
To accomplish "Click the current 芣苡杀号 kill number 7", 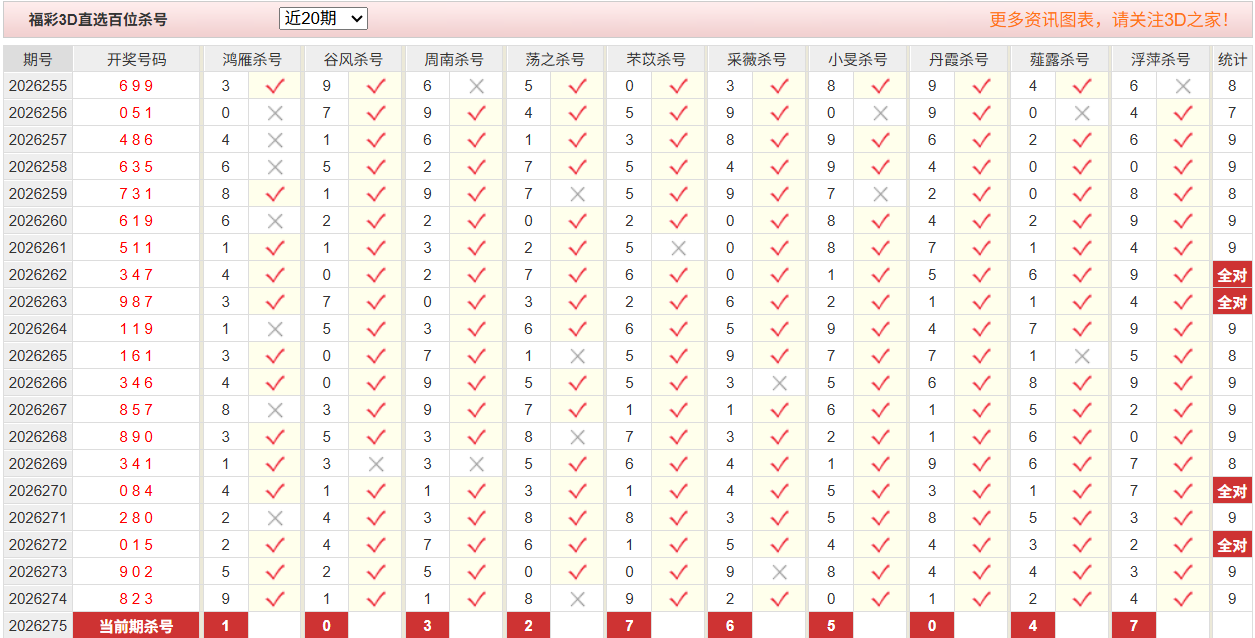I will [x=629, y=626].
